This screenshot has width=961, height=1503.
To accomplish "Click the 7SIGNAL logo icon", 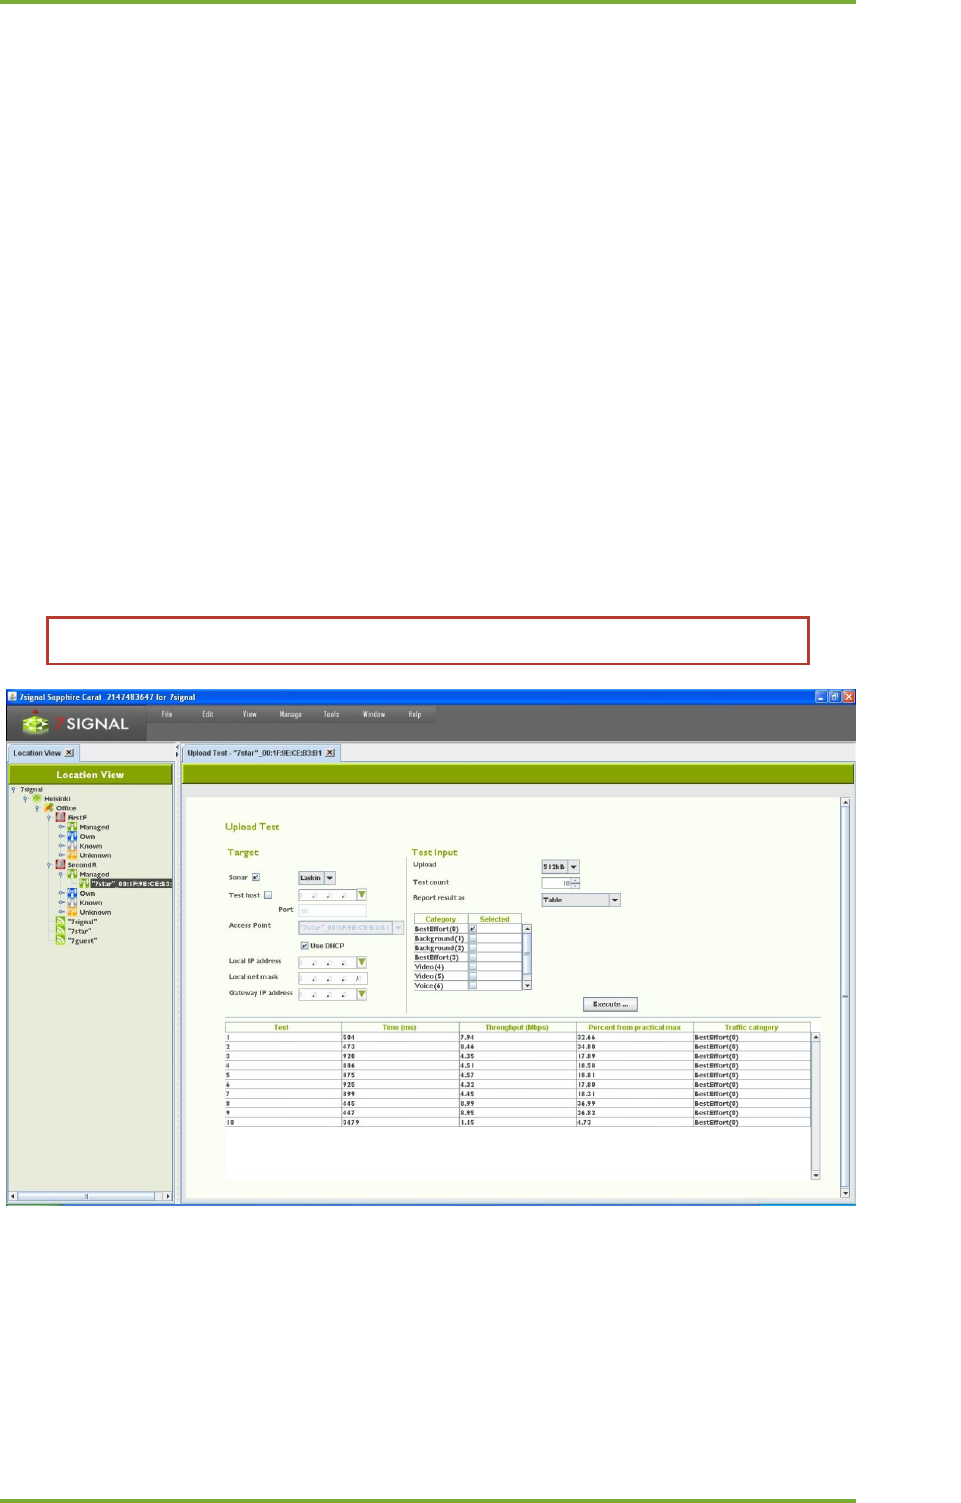I will point(35,723).
